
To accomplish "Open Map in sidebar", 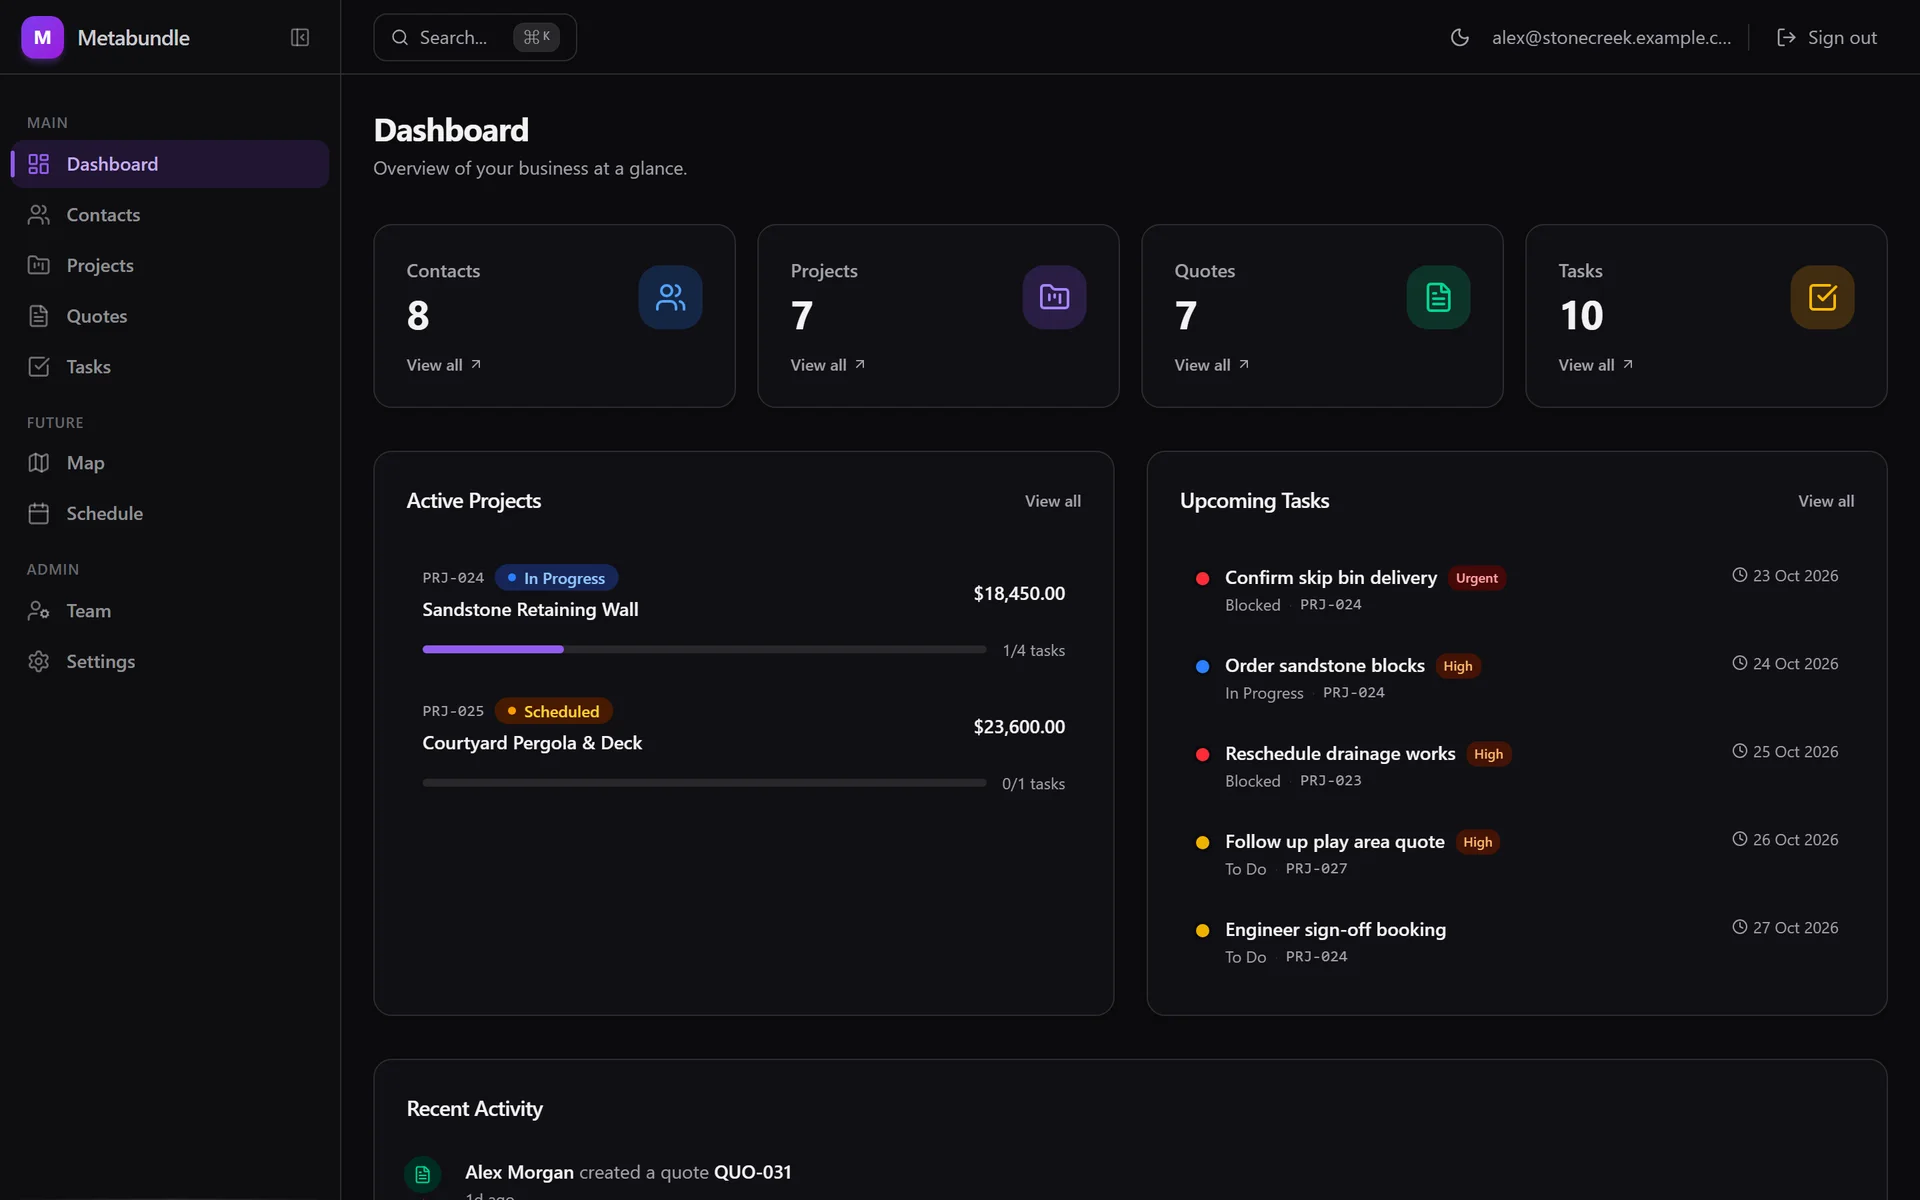I will pos(170,463).
